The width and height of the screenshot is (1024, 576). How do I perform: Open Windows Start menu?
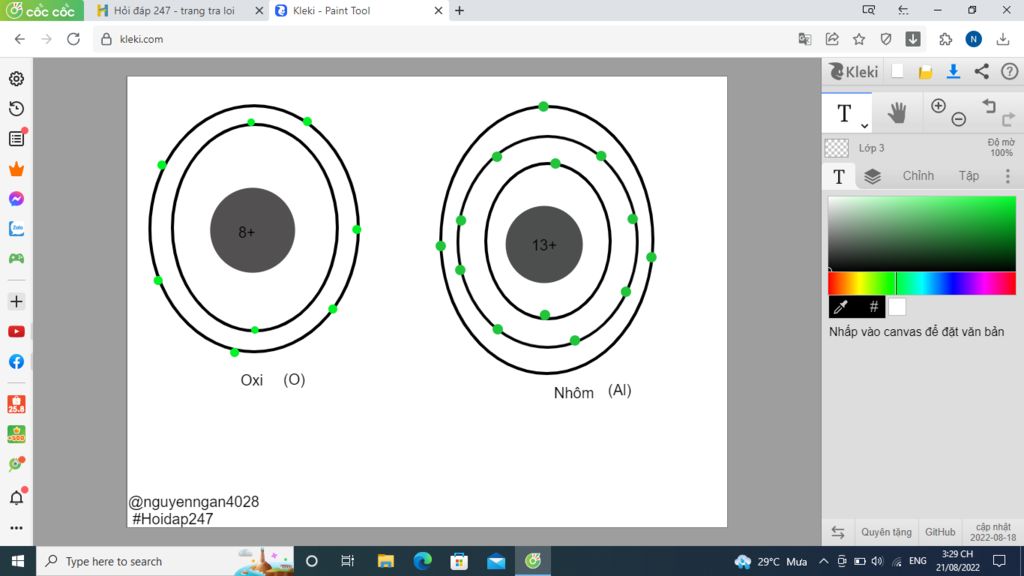coord(18,561)
